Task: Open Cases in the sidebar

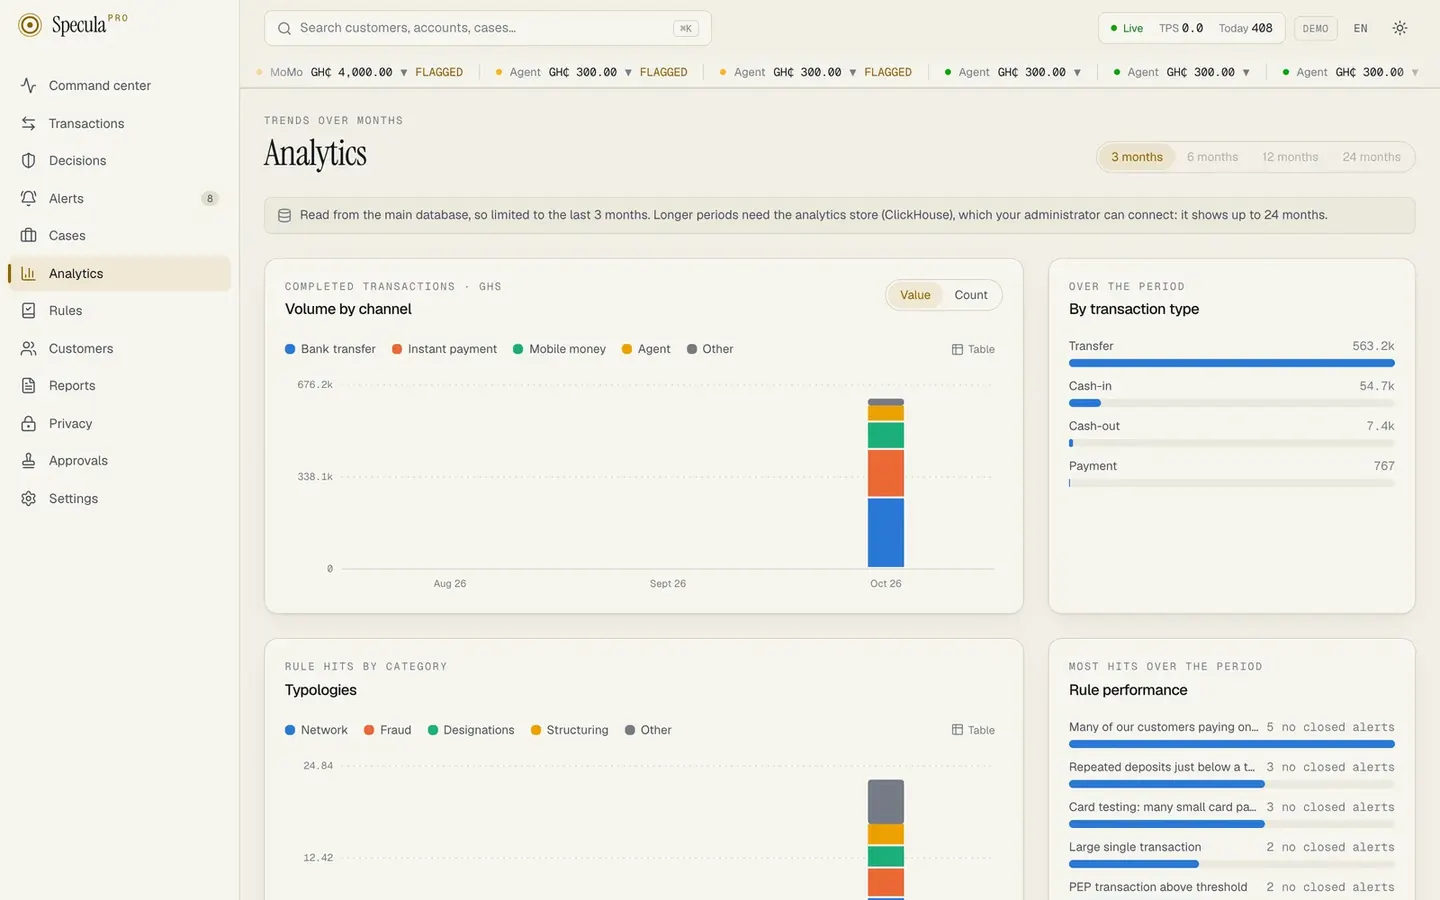Action: tap(119, 236)
